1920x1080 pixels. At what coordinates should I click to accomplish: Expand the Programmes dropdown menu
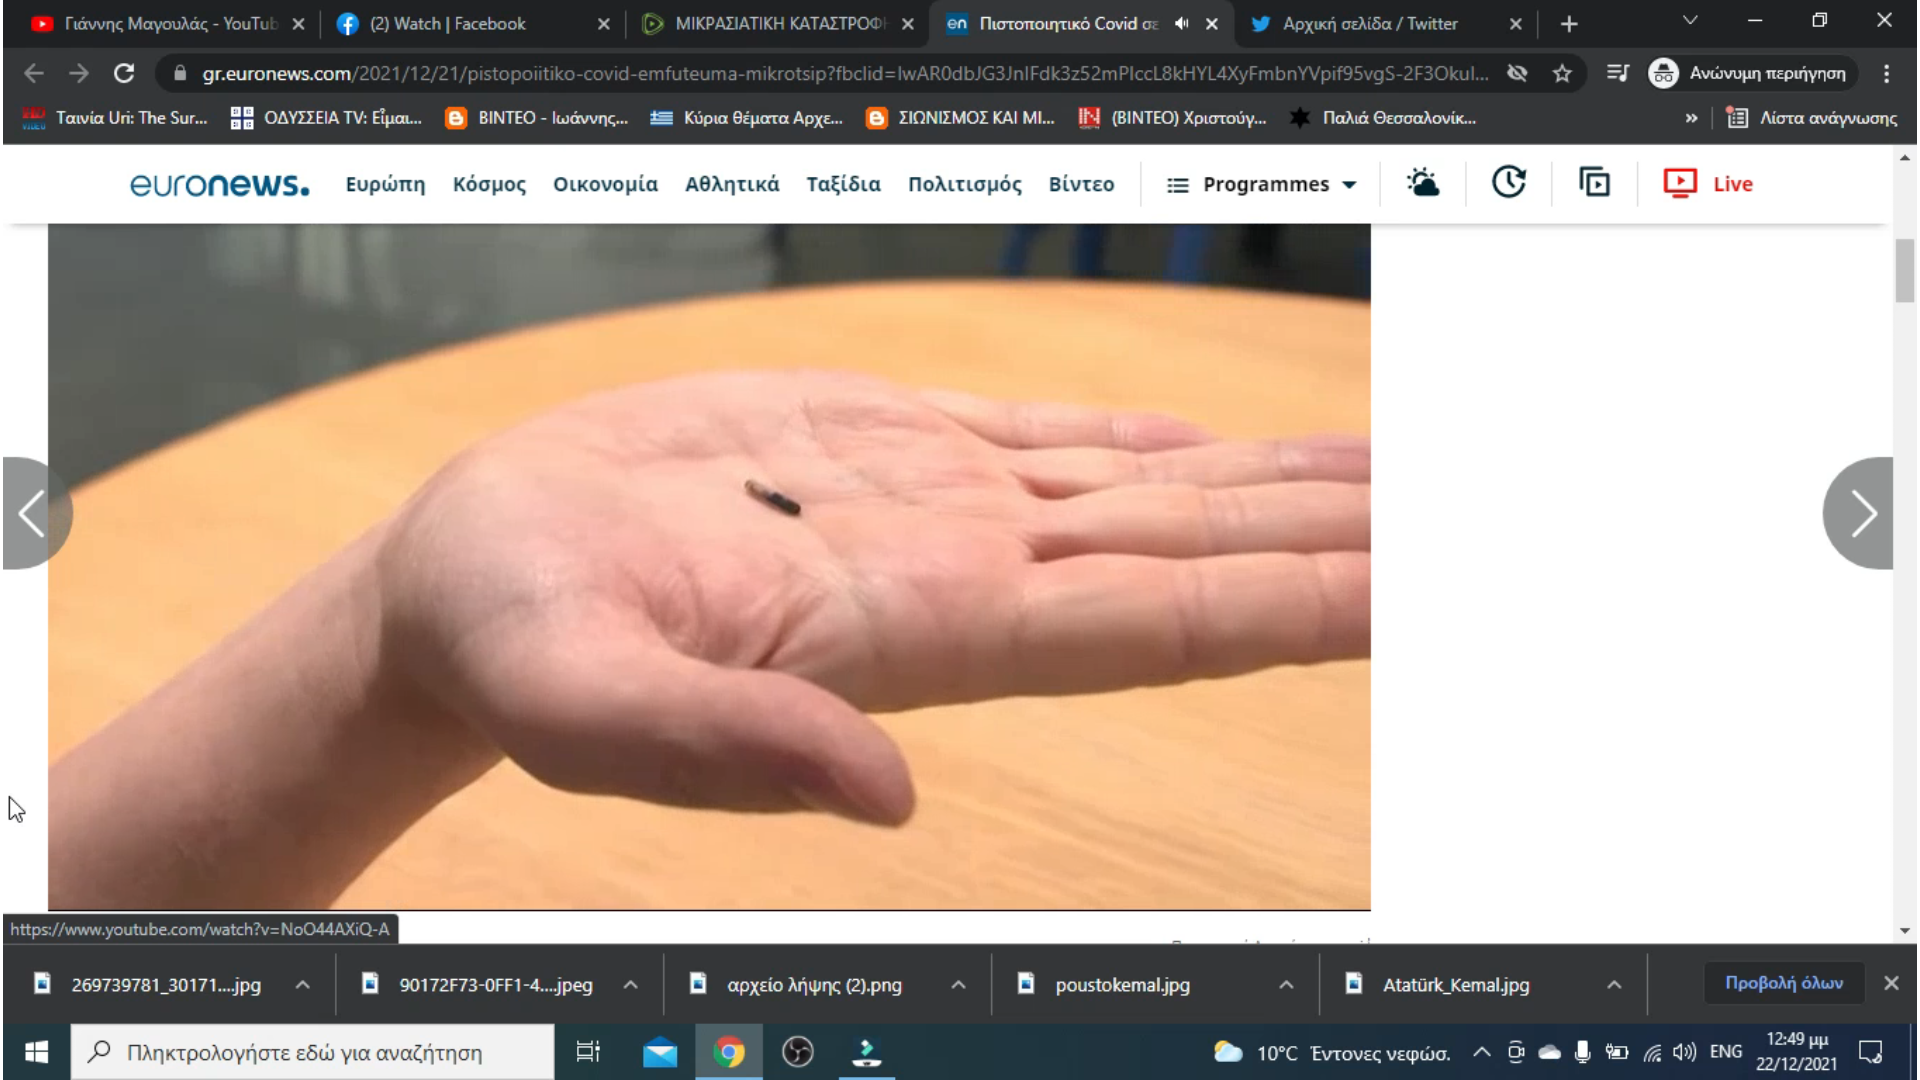[x=1262, y=184]
